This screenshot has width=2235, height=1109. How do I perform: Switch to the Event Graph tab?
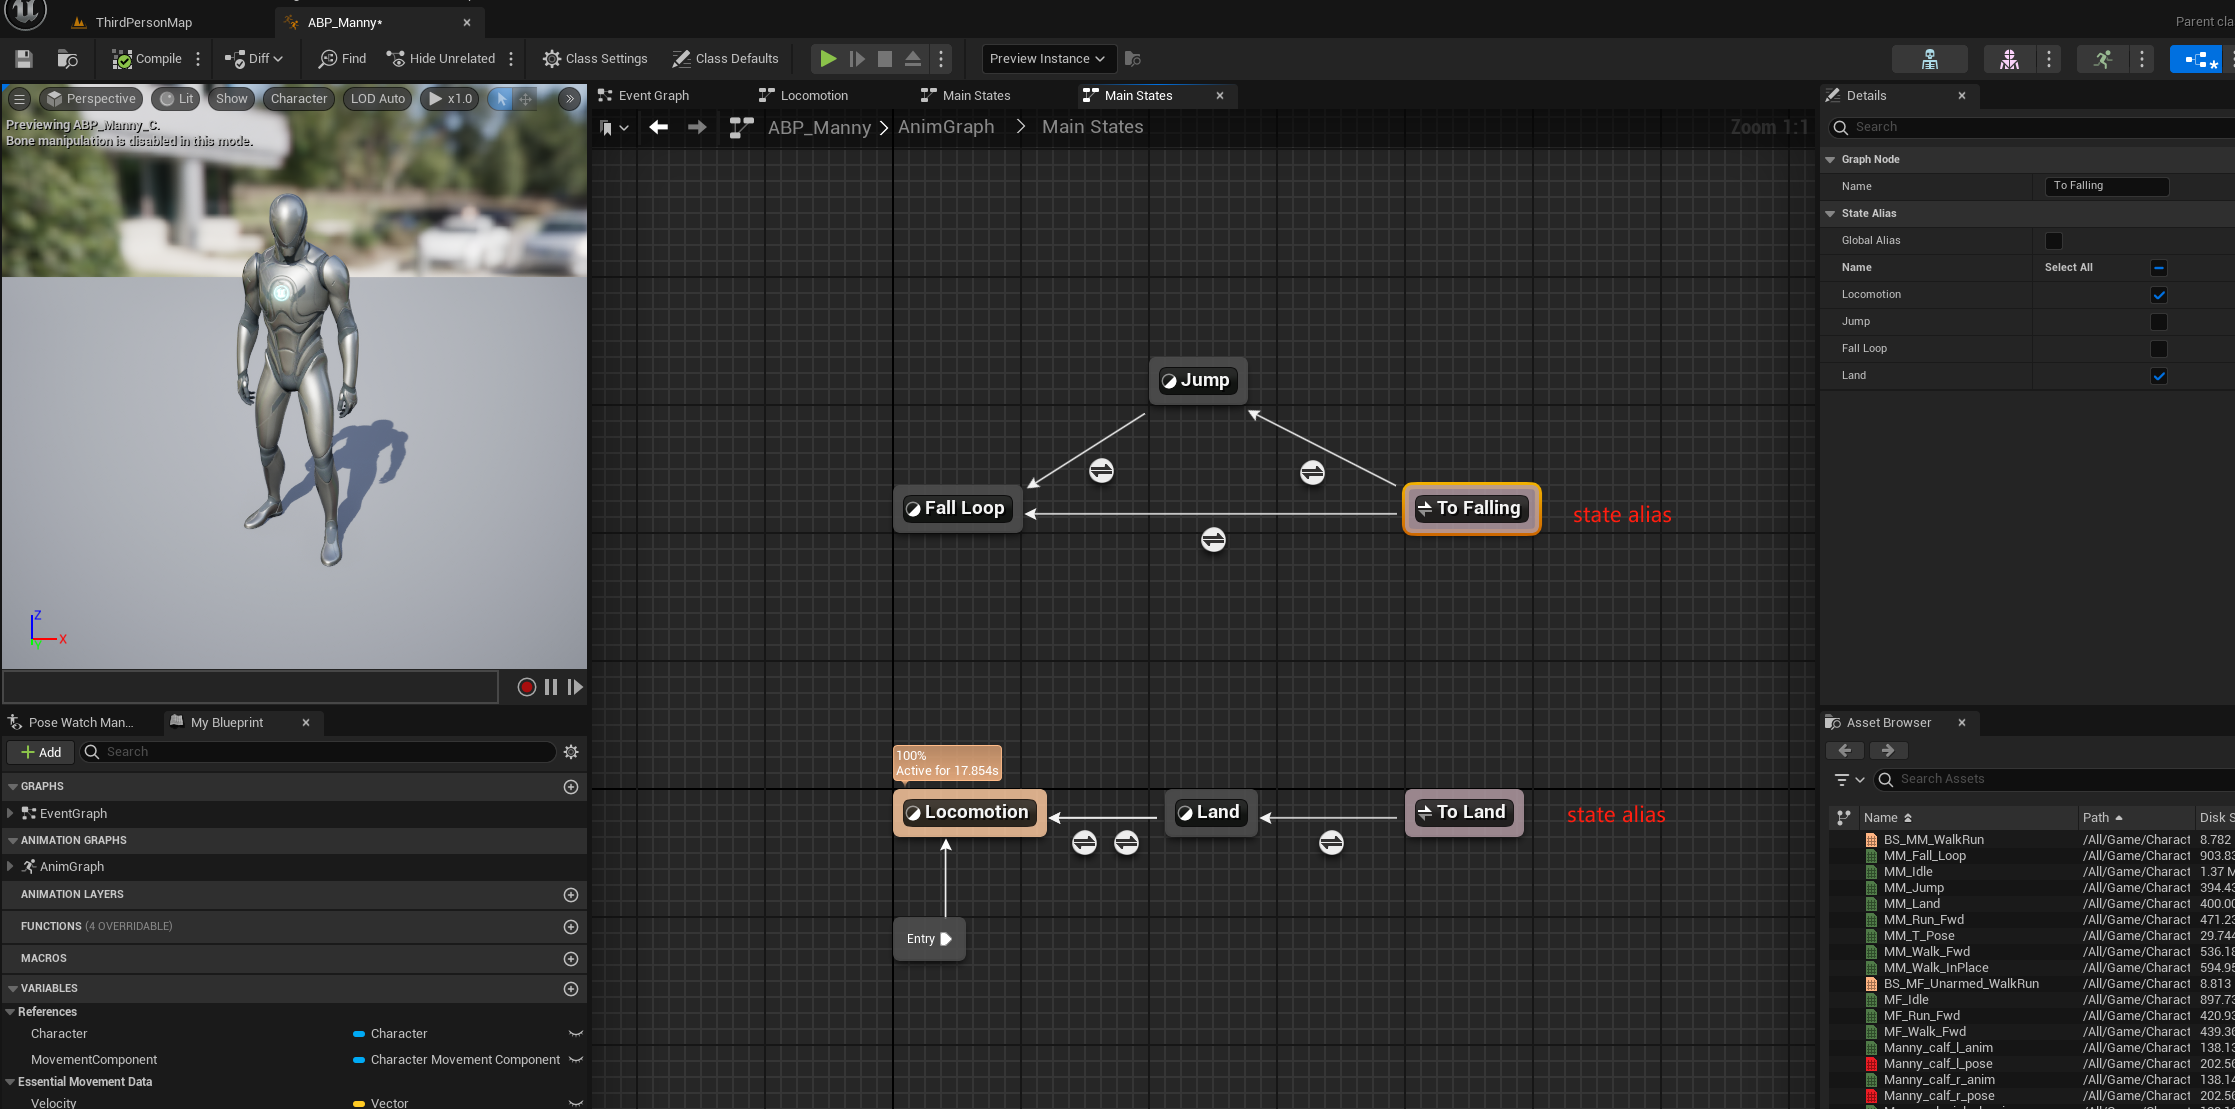pyautogui.click(x=653, y=96)
